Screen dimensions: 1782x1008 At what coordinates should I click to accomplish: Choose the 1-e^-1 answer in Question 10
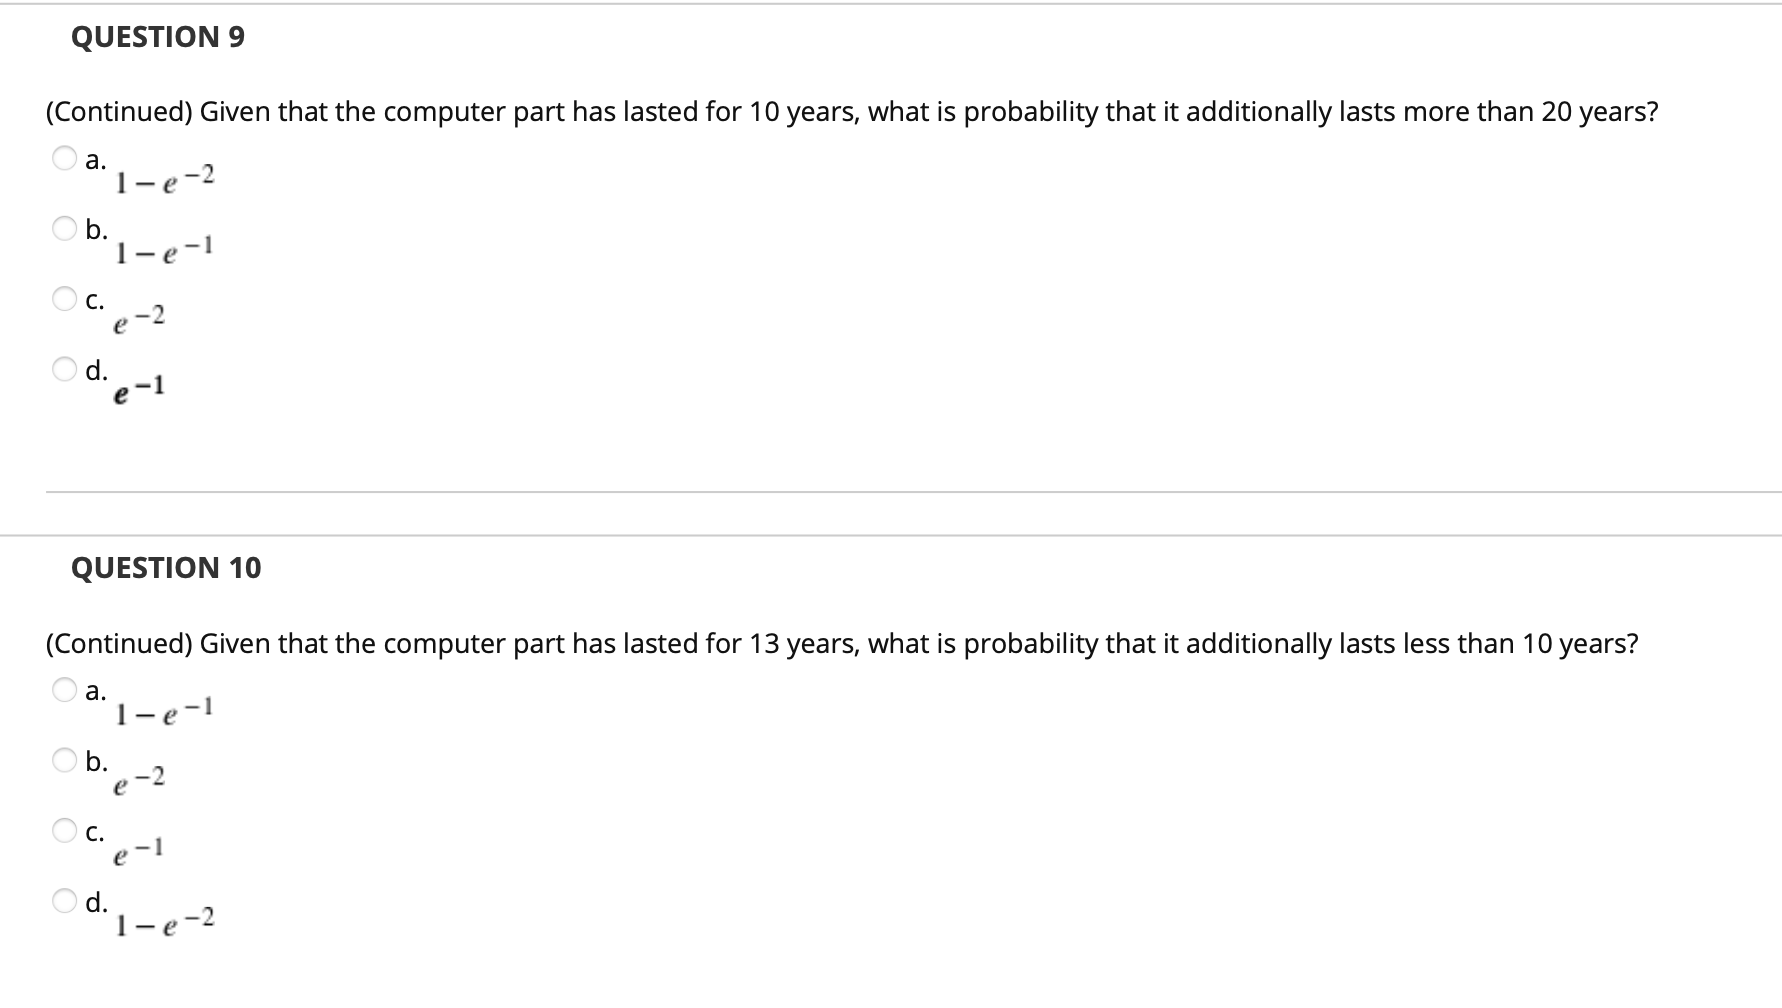64,690
